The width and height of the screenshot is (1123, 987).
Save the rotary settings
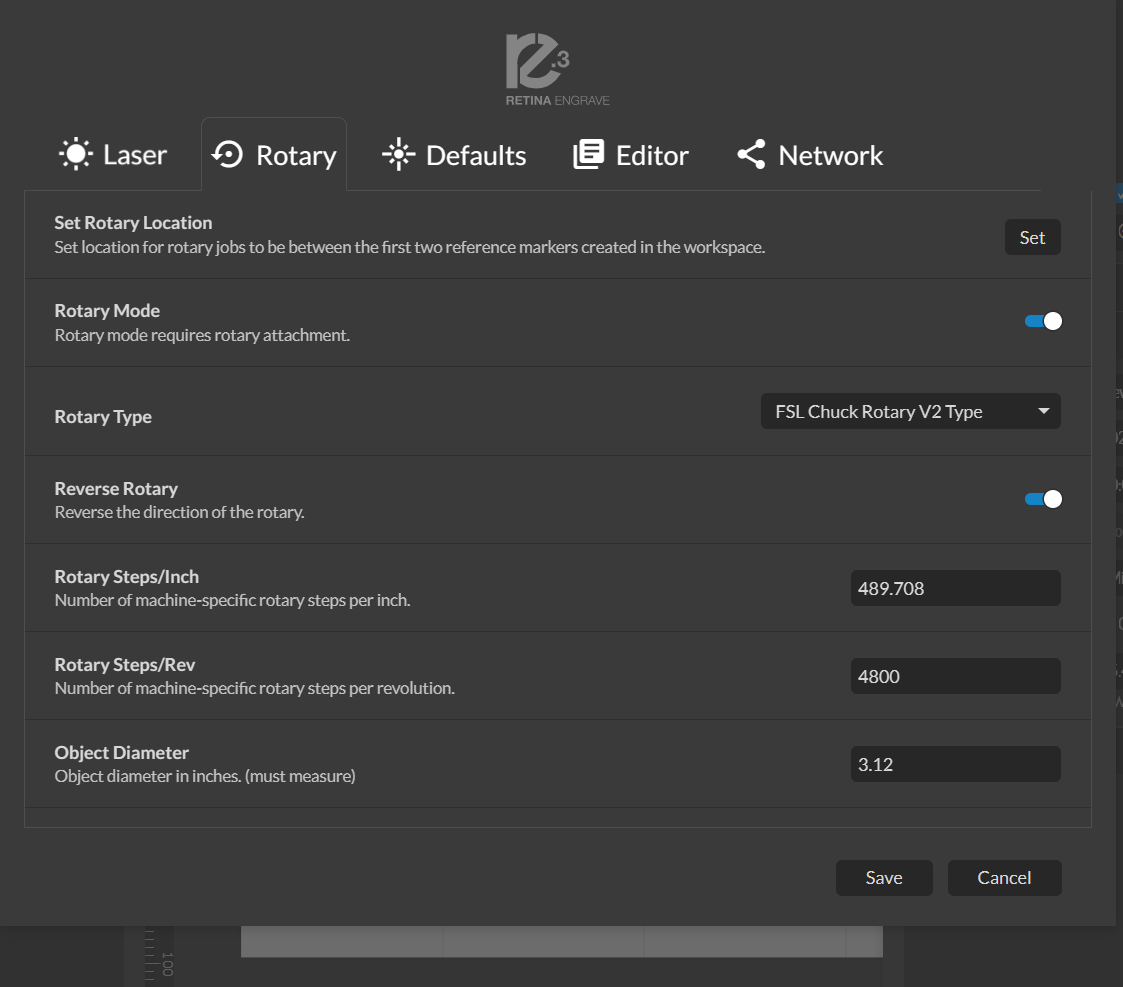point(884,878)
